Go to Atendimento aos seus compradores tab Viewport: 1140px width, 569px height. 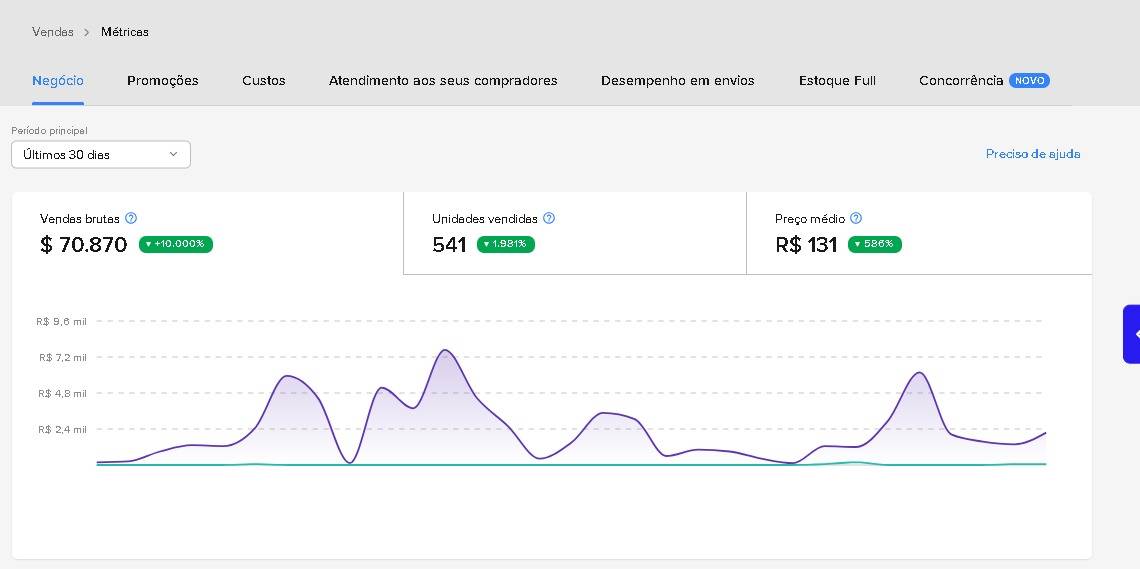(443, 80)
